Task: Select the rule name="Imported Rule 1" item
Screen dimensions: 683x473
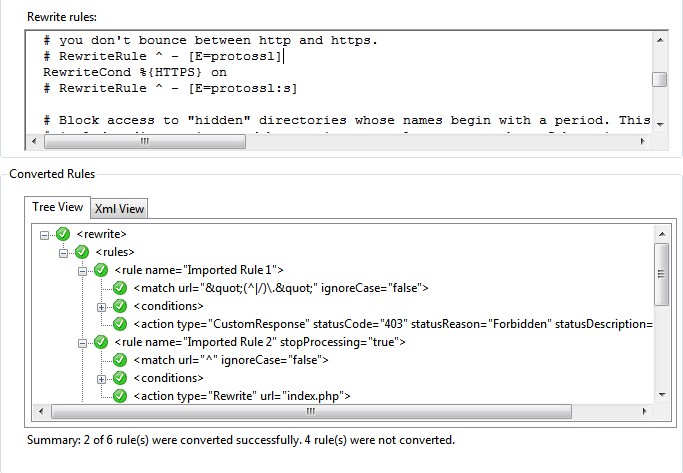Action: click(x=199, y=270)
